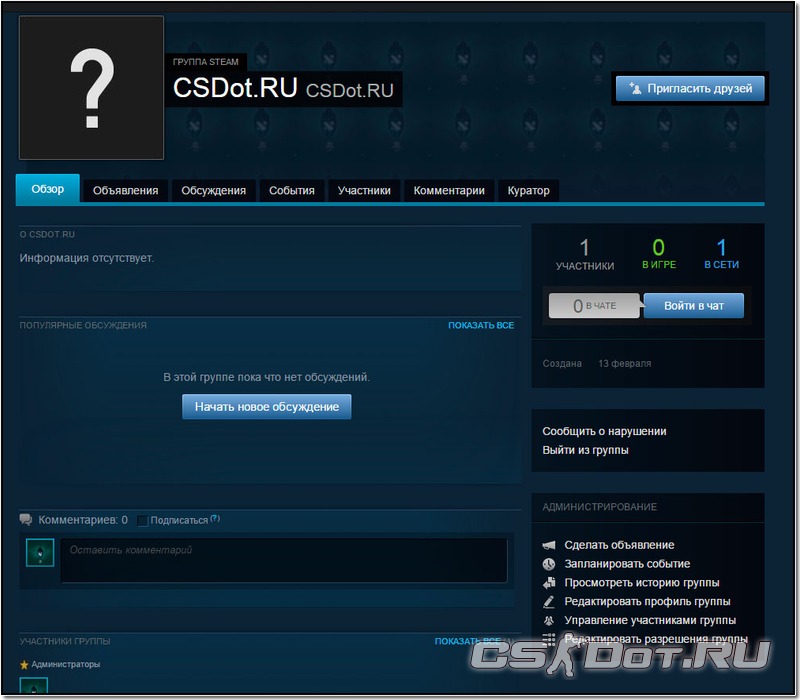Open the Обсуждения tab

pyautogui.click(x=214, y=191)
